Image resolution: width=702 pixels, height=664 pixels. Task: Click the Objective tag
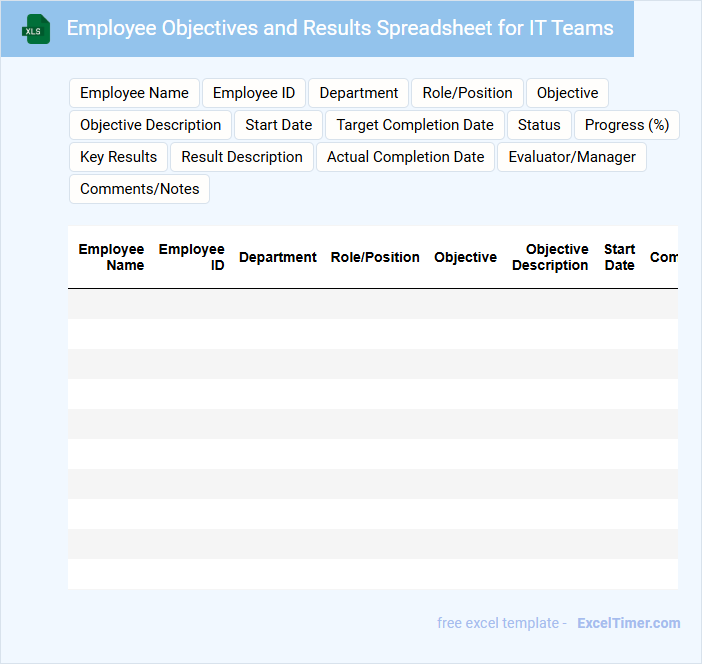click(x=567, y=93)
